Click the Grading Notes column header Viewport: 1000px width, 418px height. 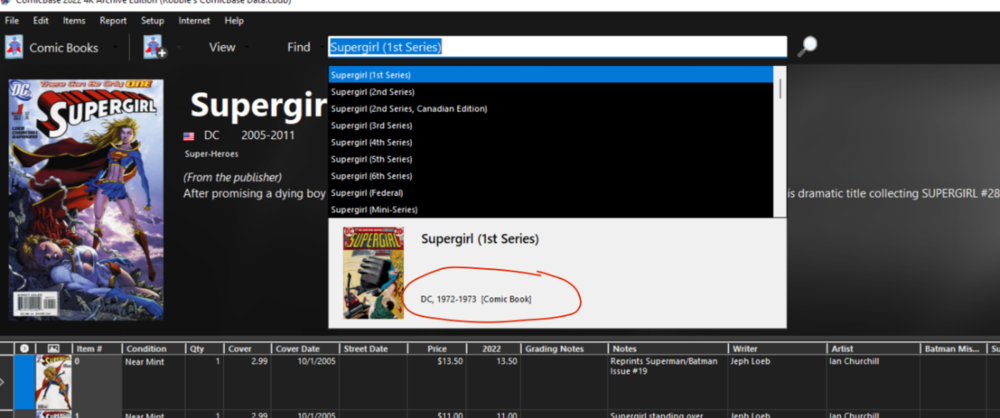pyautogui.click(x=564, y=349)
